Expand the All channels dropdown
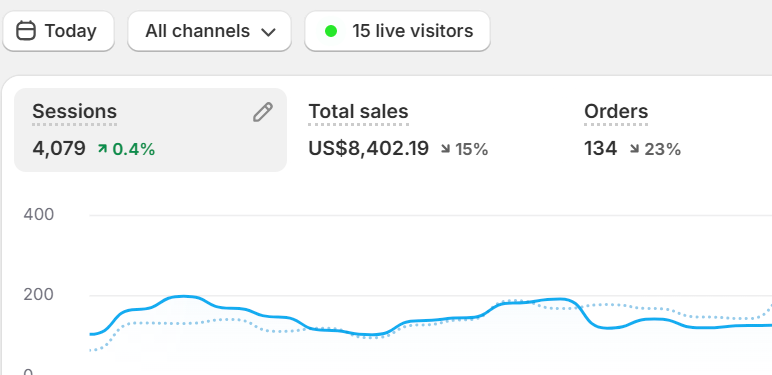772x375 pixels. pyautogui.click(x=210, y=31)
